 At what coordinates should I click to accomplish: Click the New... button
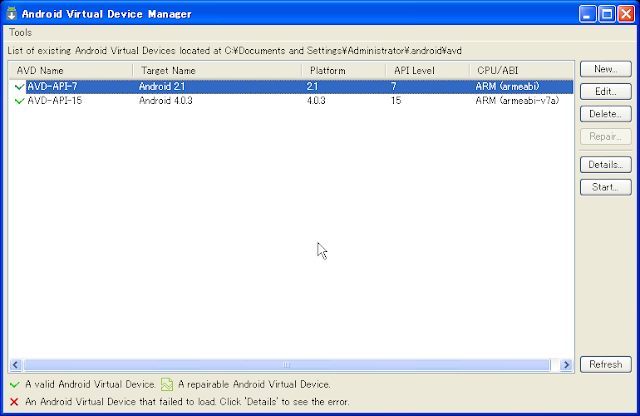click(x=606, y=69)
